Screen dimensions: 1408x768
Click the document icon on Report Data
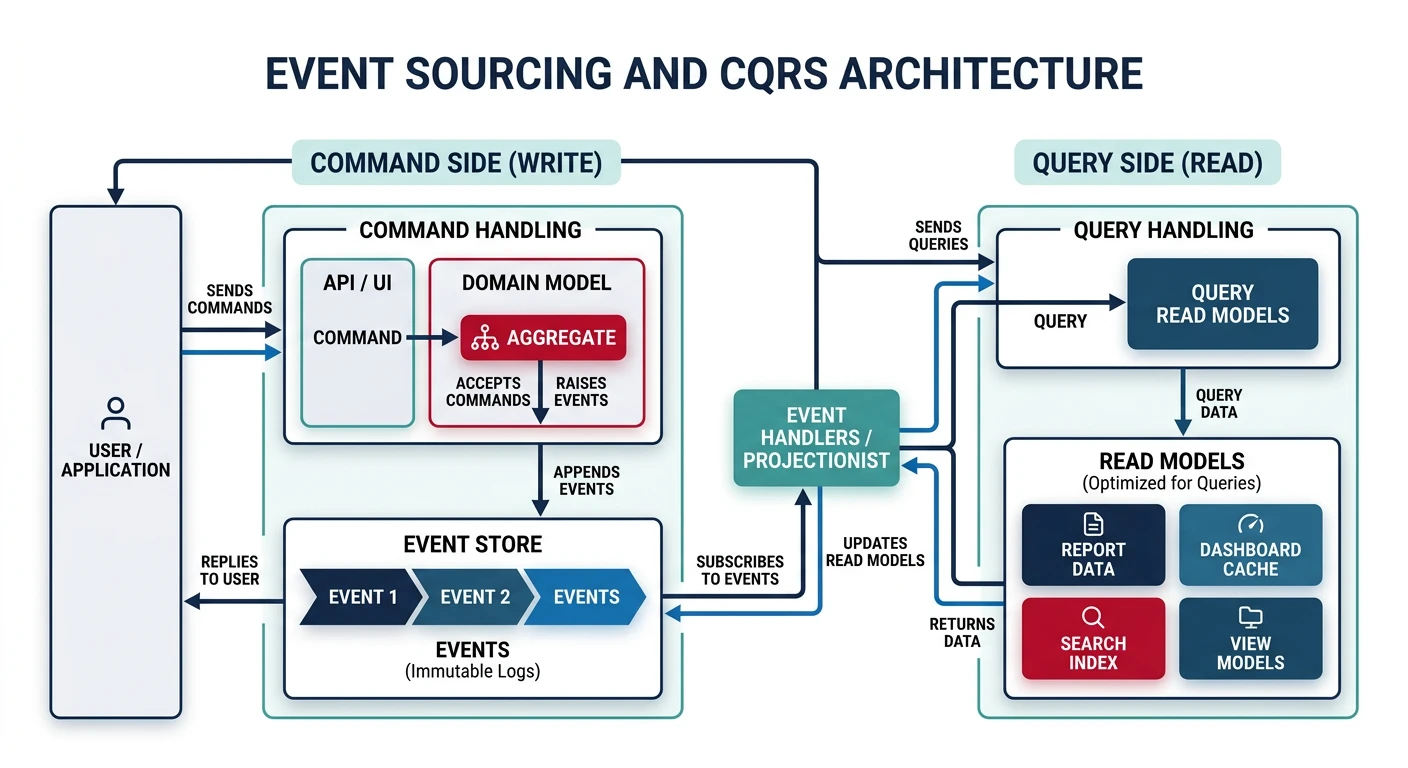pyautogui.click(x=1093, y=522)
